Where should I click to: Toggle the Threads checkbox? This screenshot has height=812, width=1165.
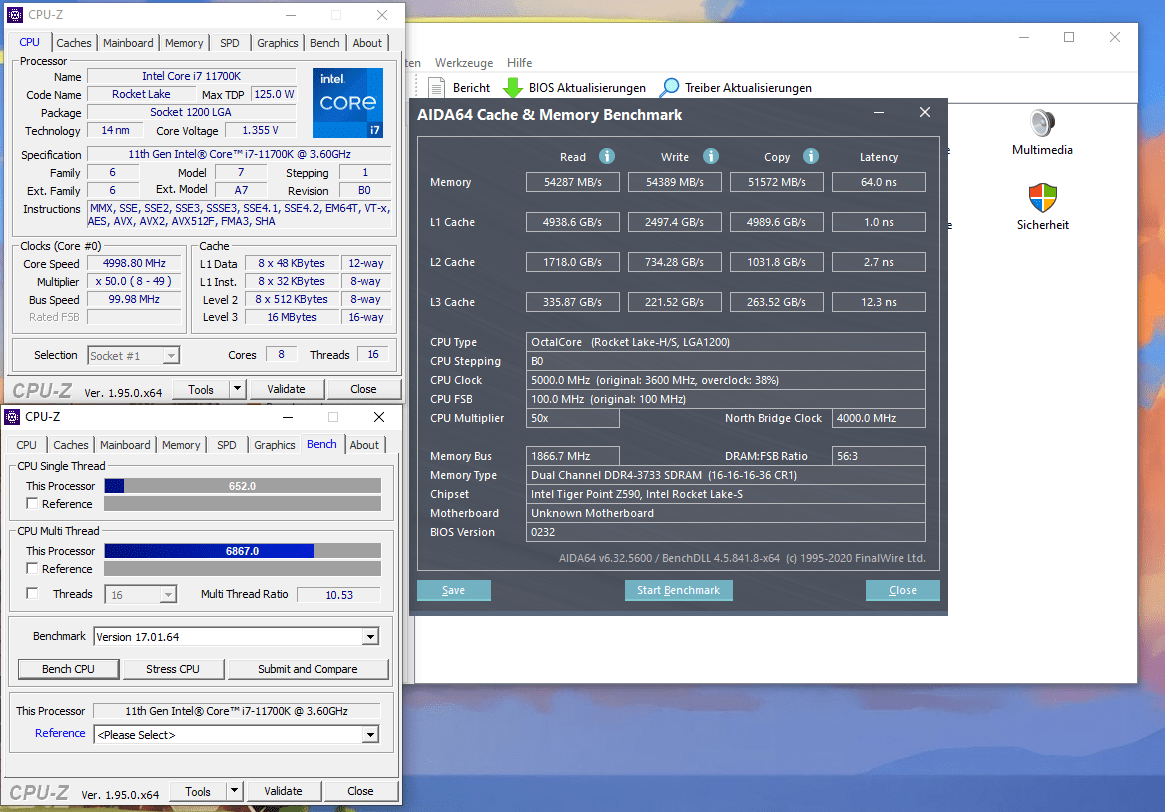(x=33, y=594)
